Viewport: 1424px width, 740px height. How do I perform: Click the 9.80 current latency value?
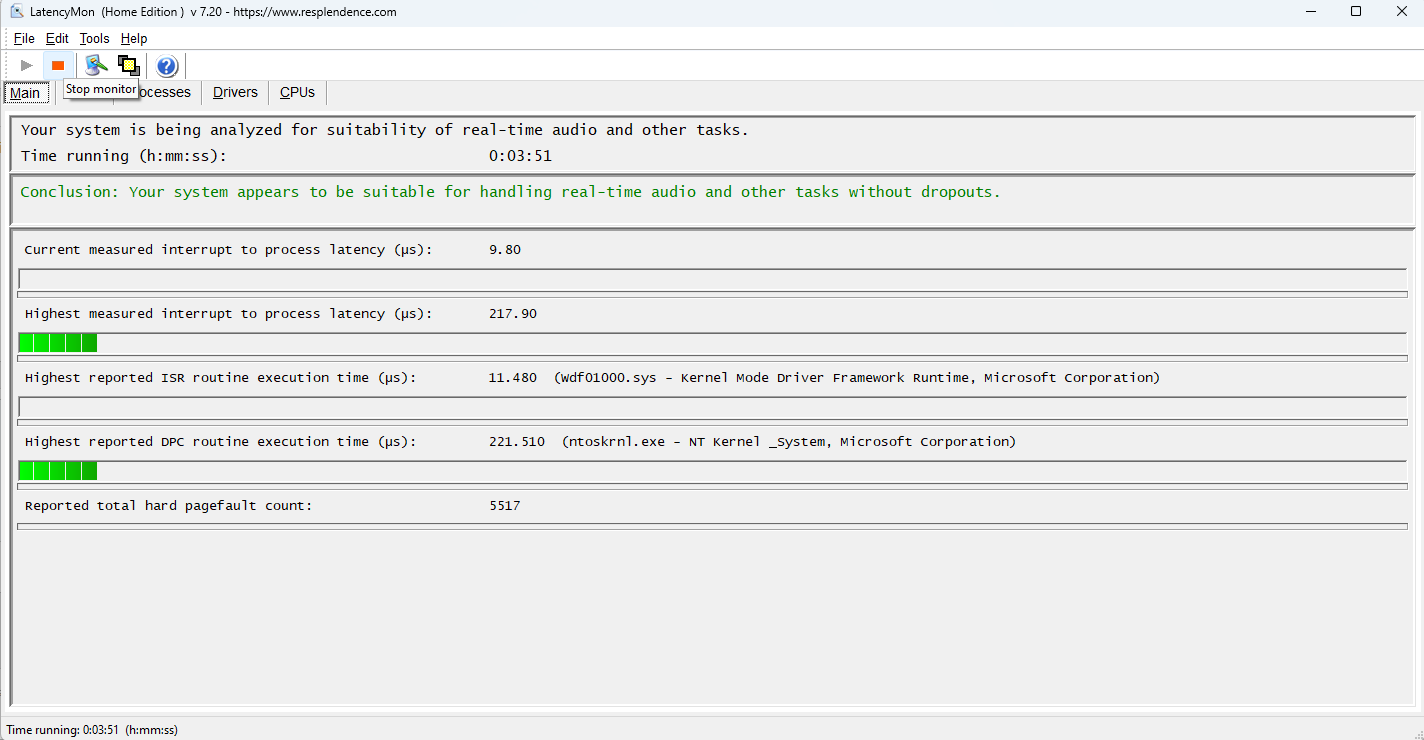(x=505, y=250)
